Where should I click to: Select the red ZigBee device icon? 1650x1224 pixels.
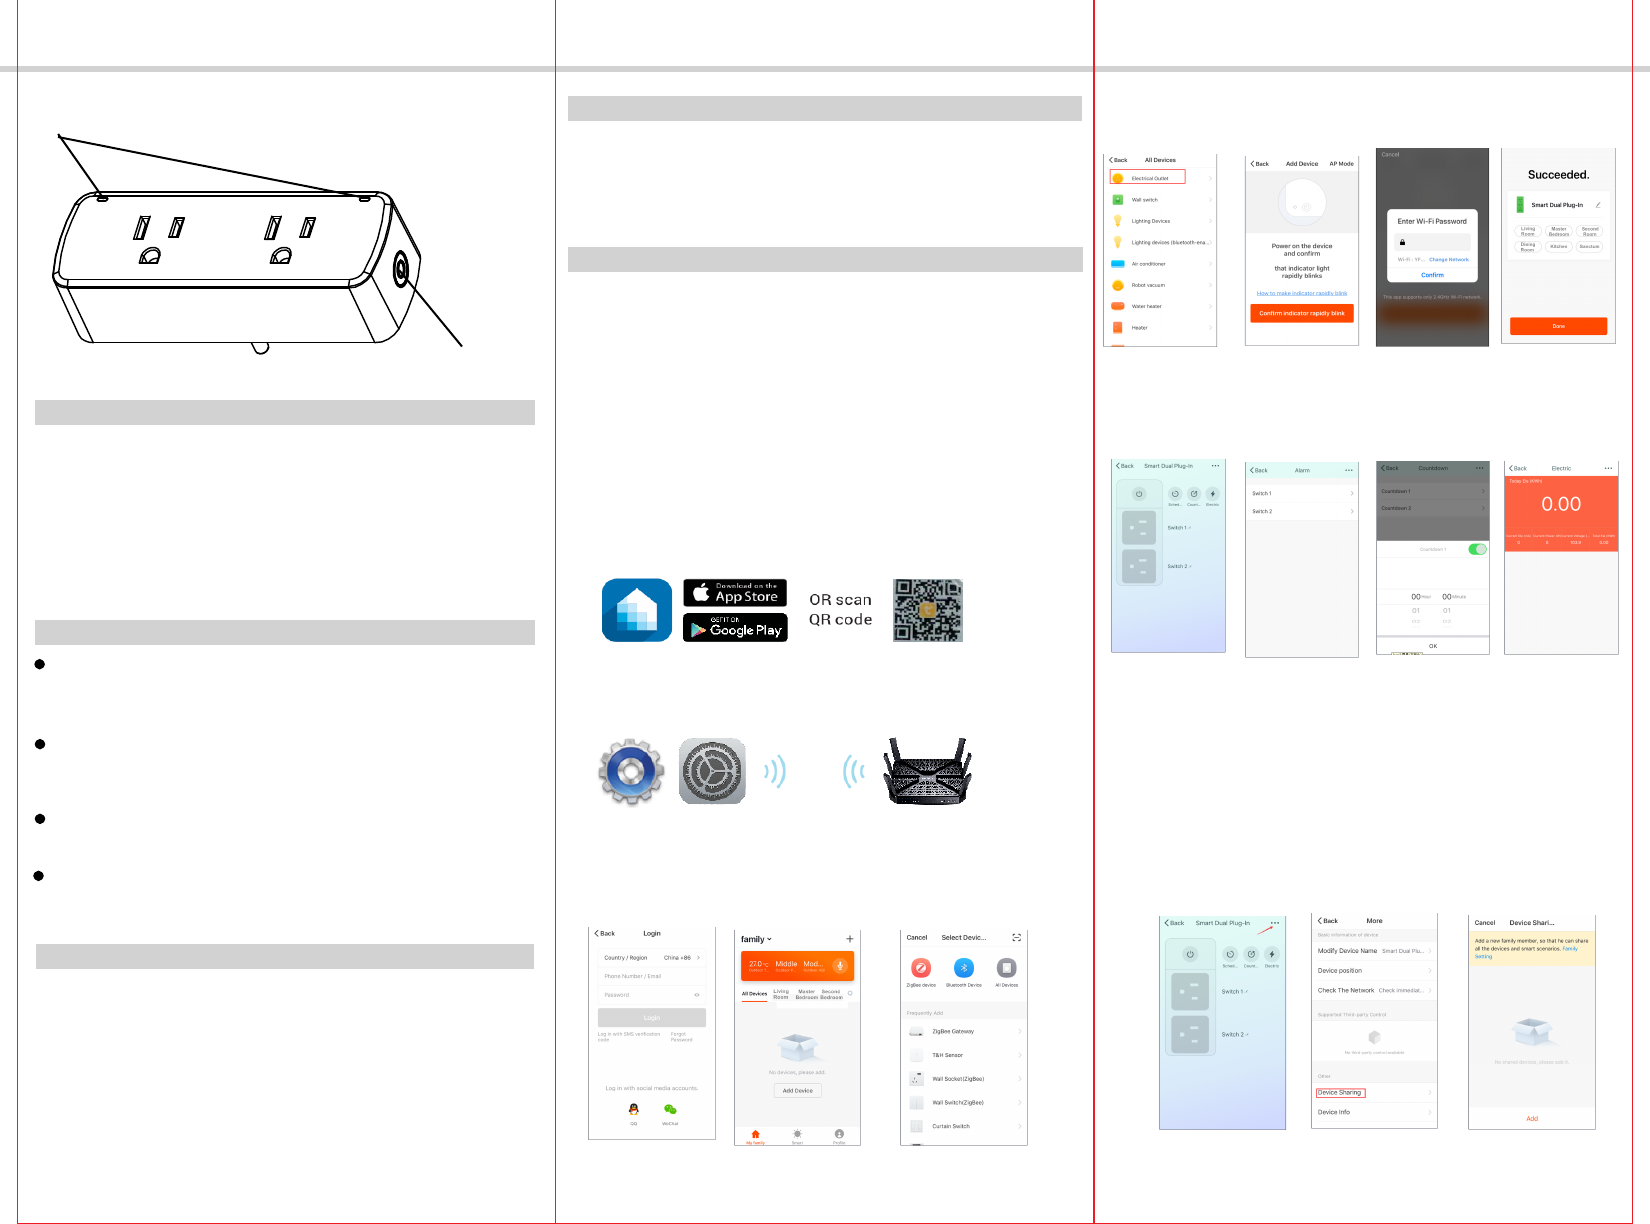click(921, 968)
